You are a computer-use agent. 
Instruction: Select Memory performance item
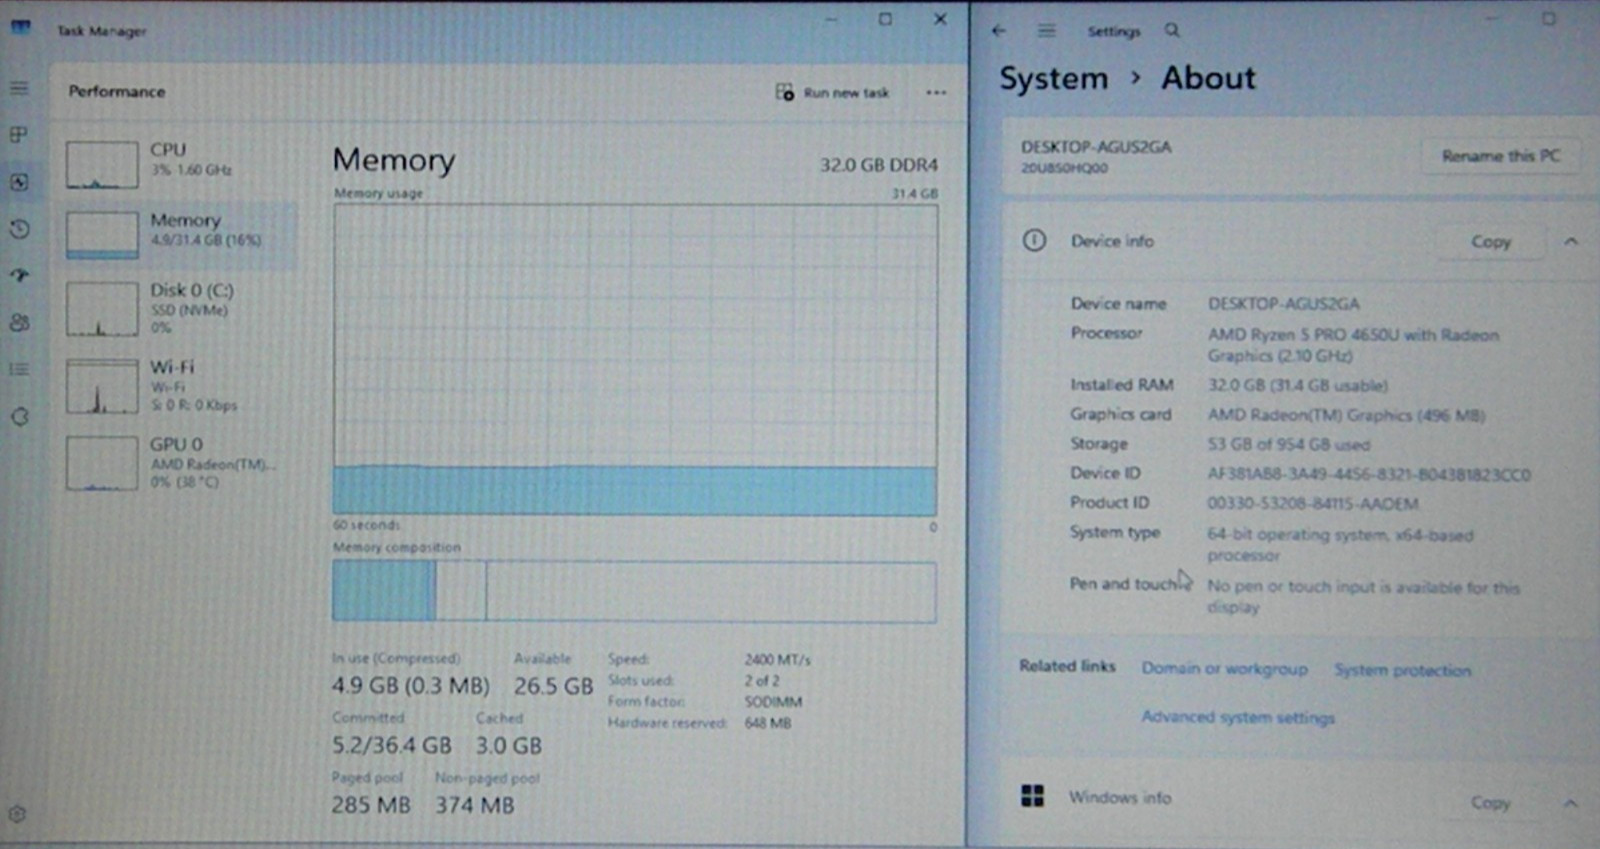180,234
